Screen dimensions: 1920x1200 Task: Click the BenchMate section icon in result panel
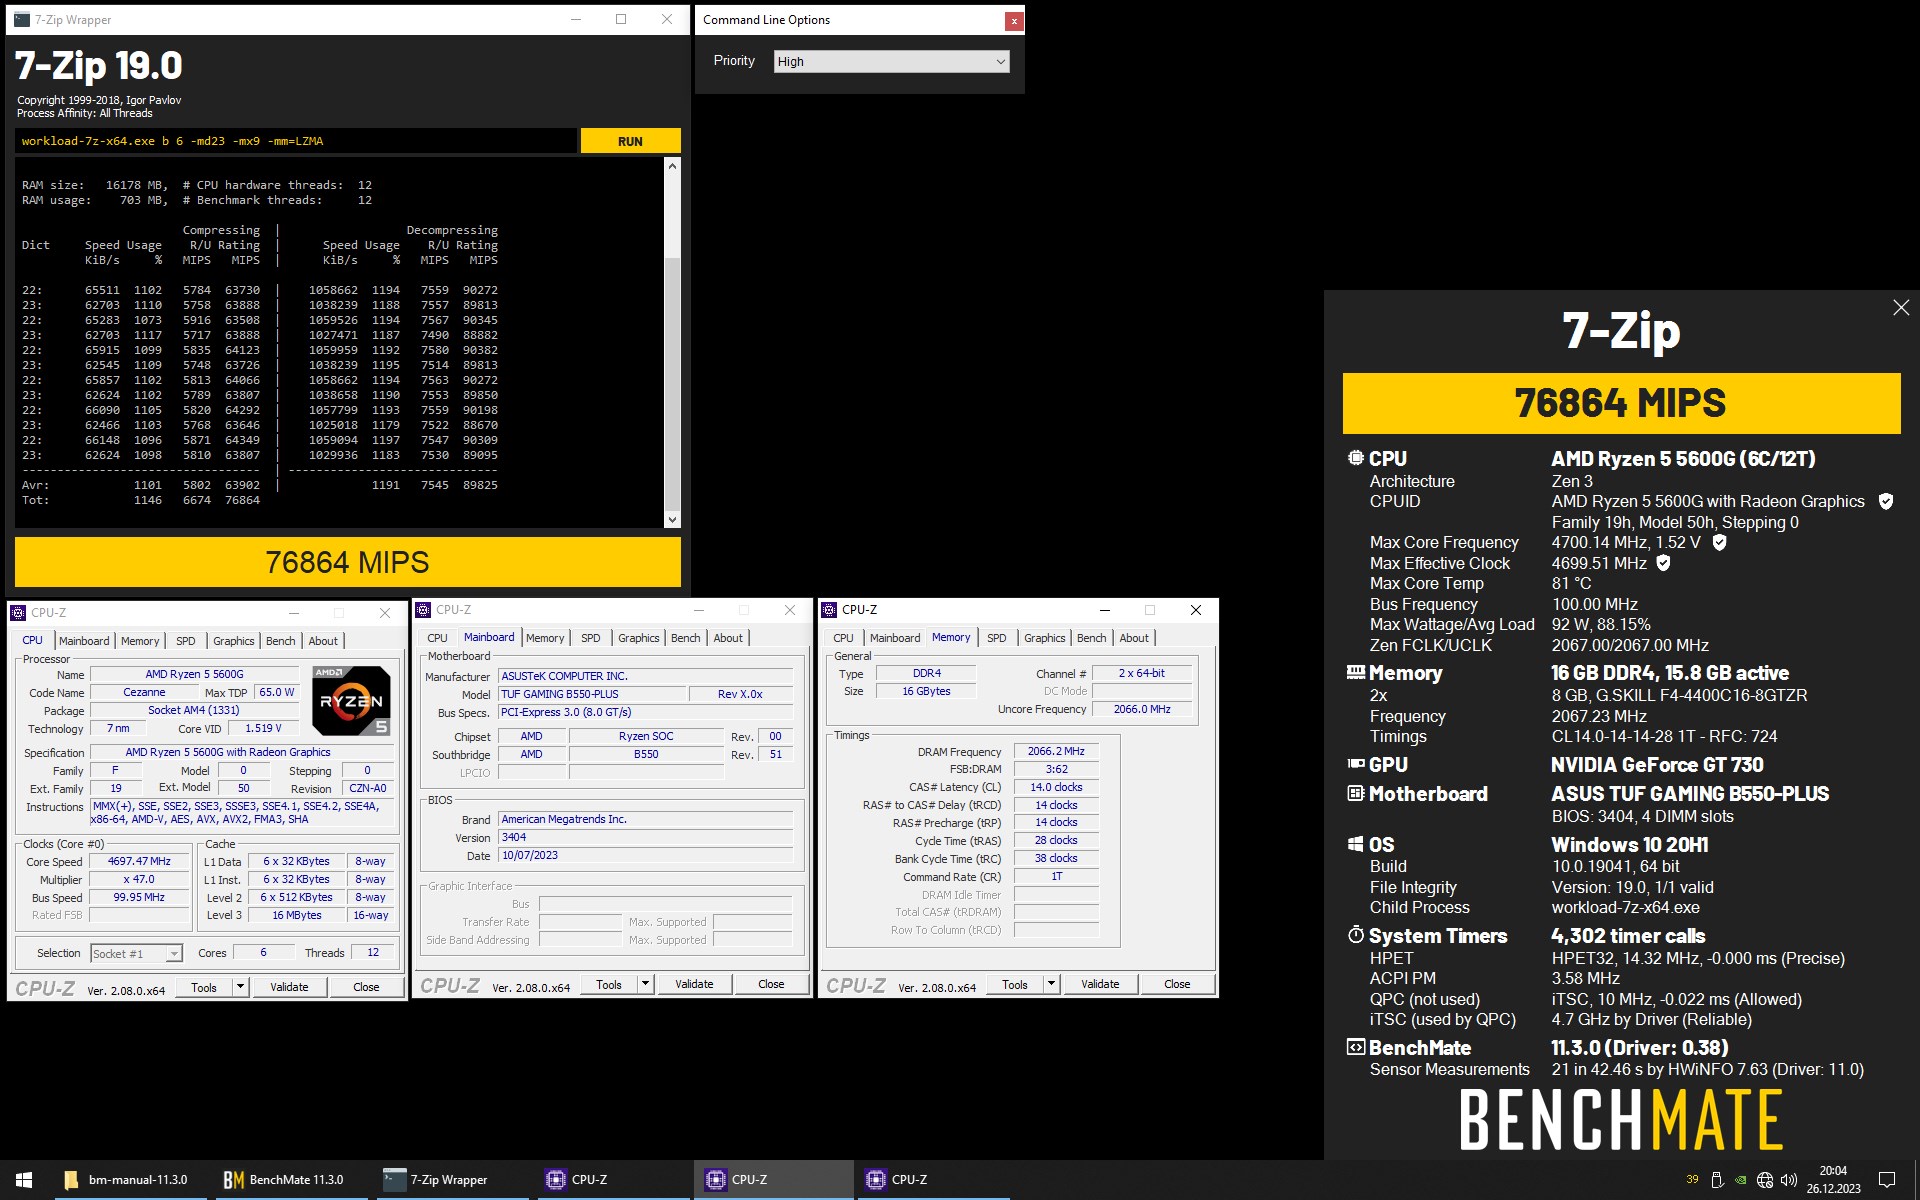(1356, 1047)
